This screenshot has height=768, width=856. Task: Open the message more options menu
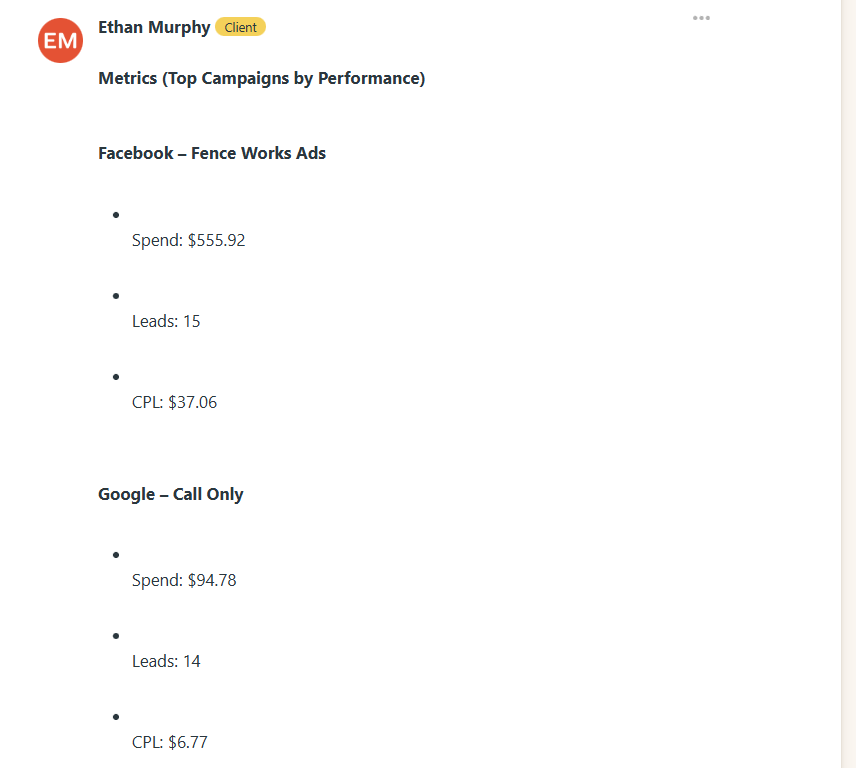701,18
